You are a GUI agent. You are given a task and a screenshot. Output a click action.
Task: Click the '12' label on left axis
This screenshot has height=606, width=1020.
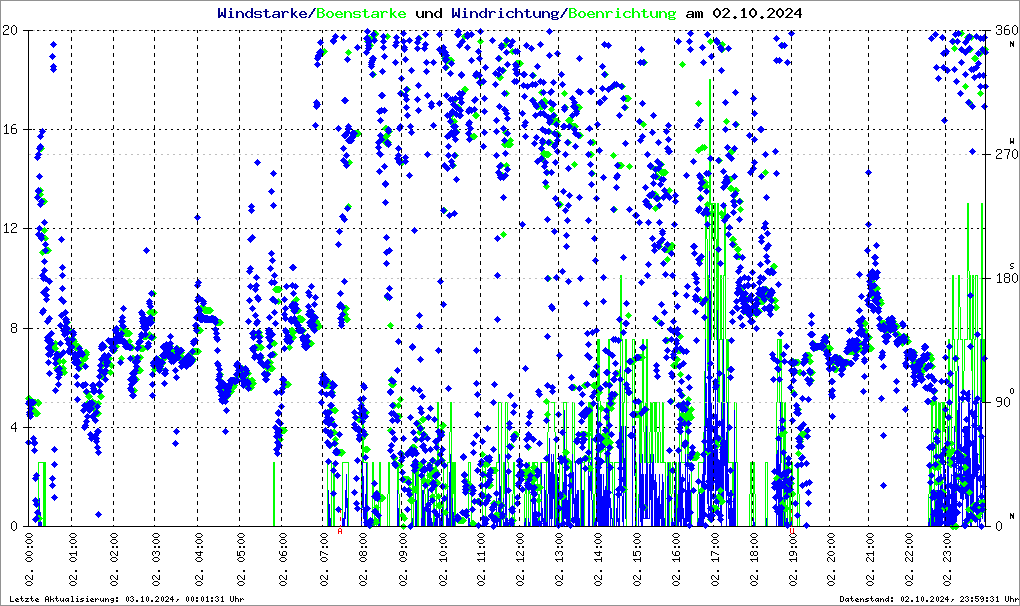12,228
